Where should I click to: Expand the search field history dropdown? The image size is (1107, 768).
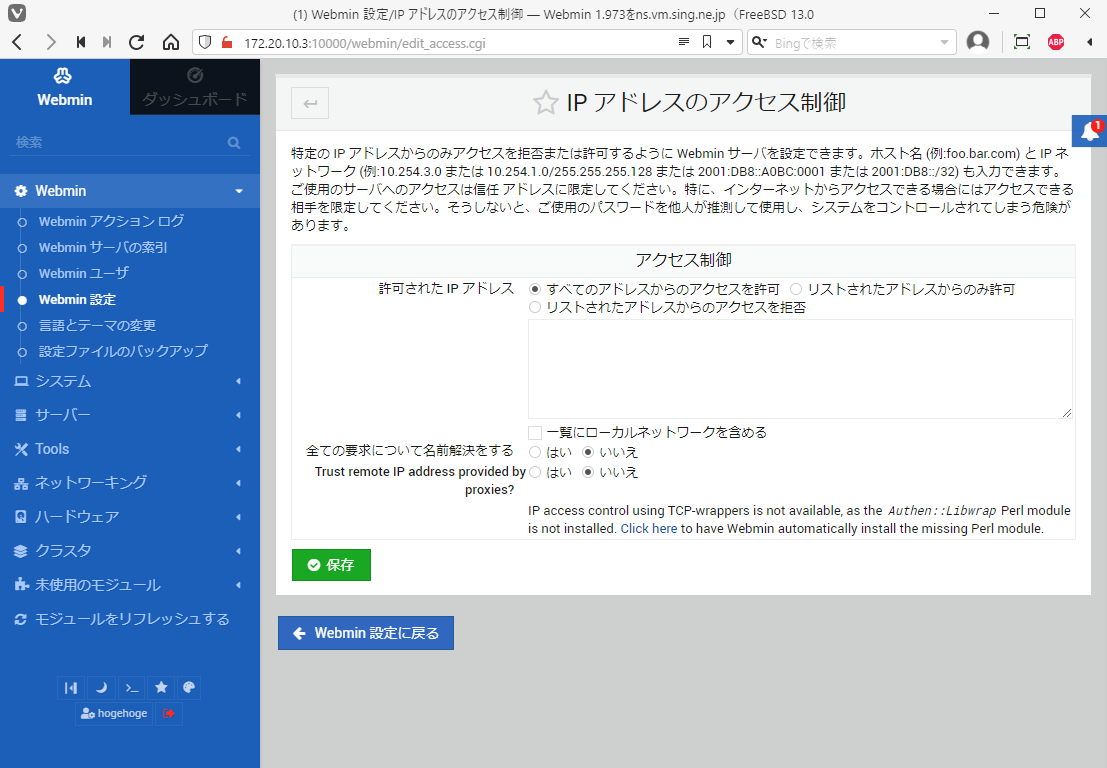coord(944,42)
